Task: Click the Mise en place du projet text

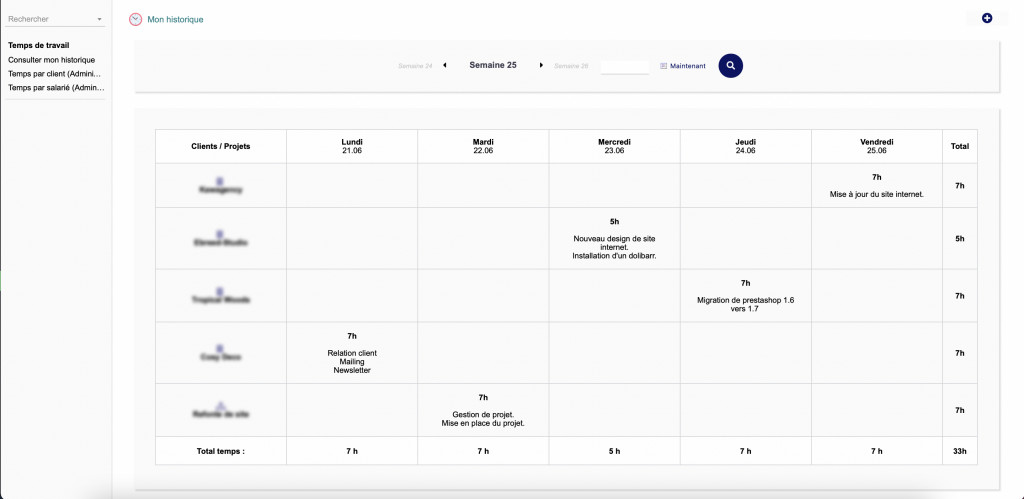Action: (483, 423)
